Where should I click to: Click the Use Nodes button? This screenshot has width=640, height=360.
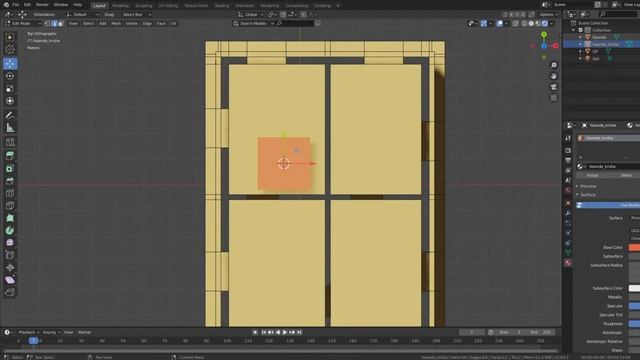[608, 205]
